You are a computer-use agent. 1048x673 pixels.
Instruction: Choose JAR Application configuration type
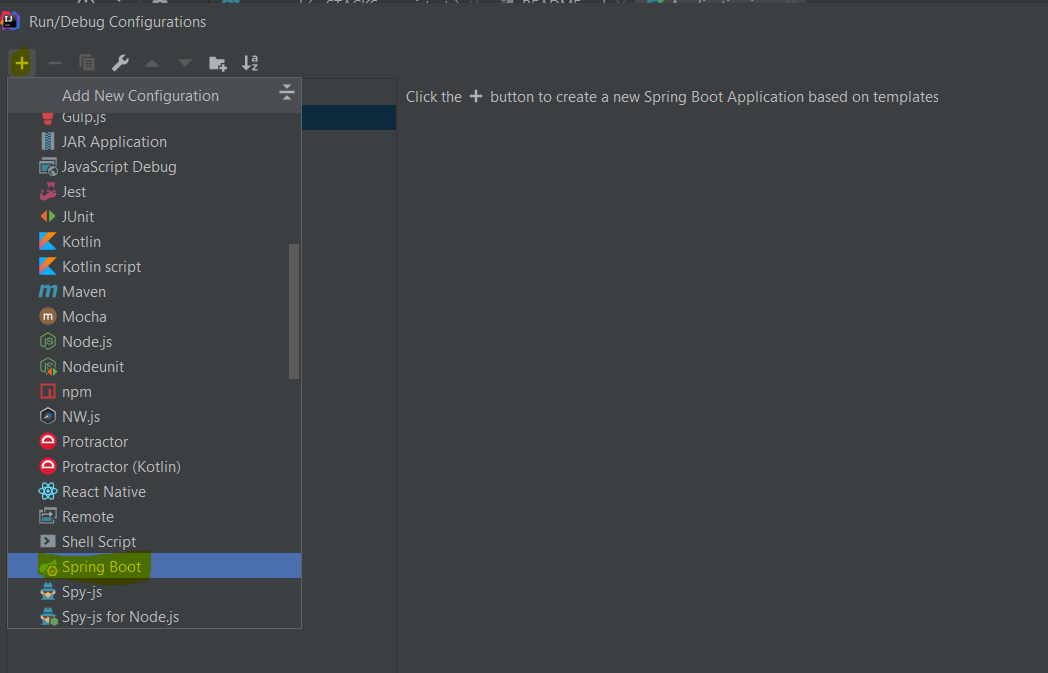[x=154, y=142]
